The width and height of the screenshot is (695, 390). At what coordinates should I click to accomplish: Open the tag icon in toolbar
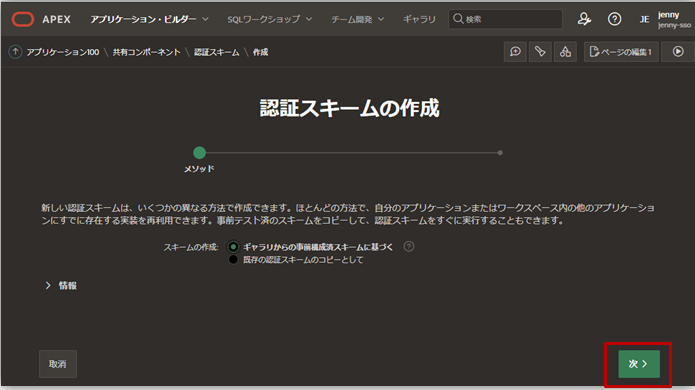click(x=540, y=52)
